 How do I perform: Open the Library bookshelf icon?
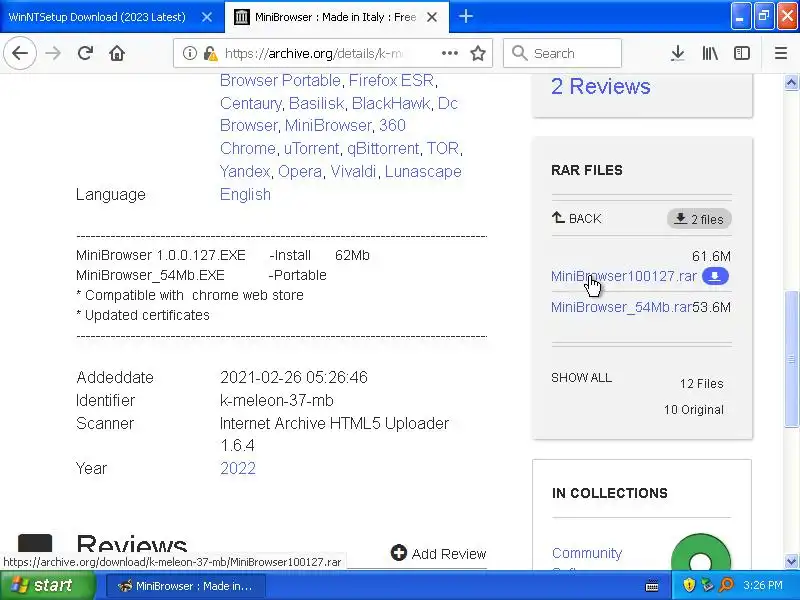click(710, 53)
